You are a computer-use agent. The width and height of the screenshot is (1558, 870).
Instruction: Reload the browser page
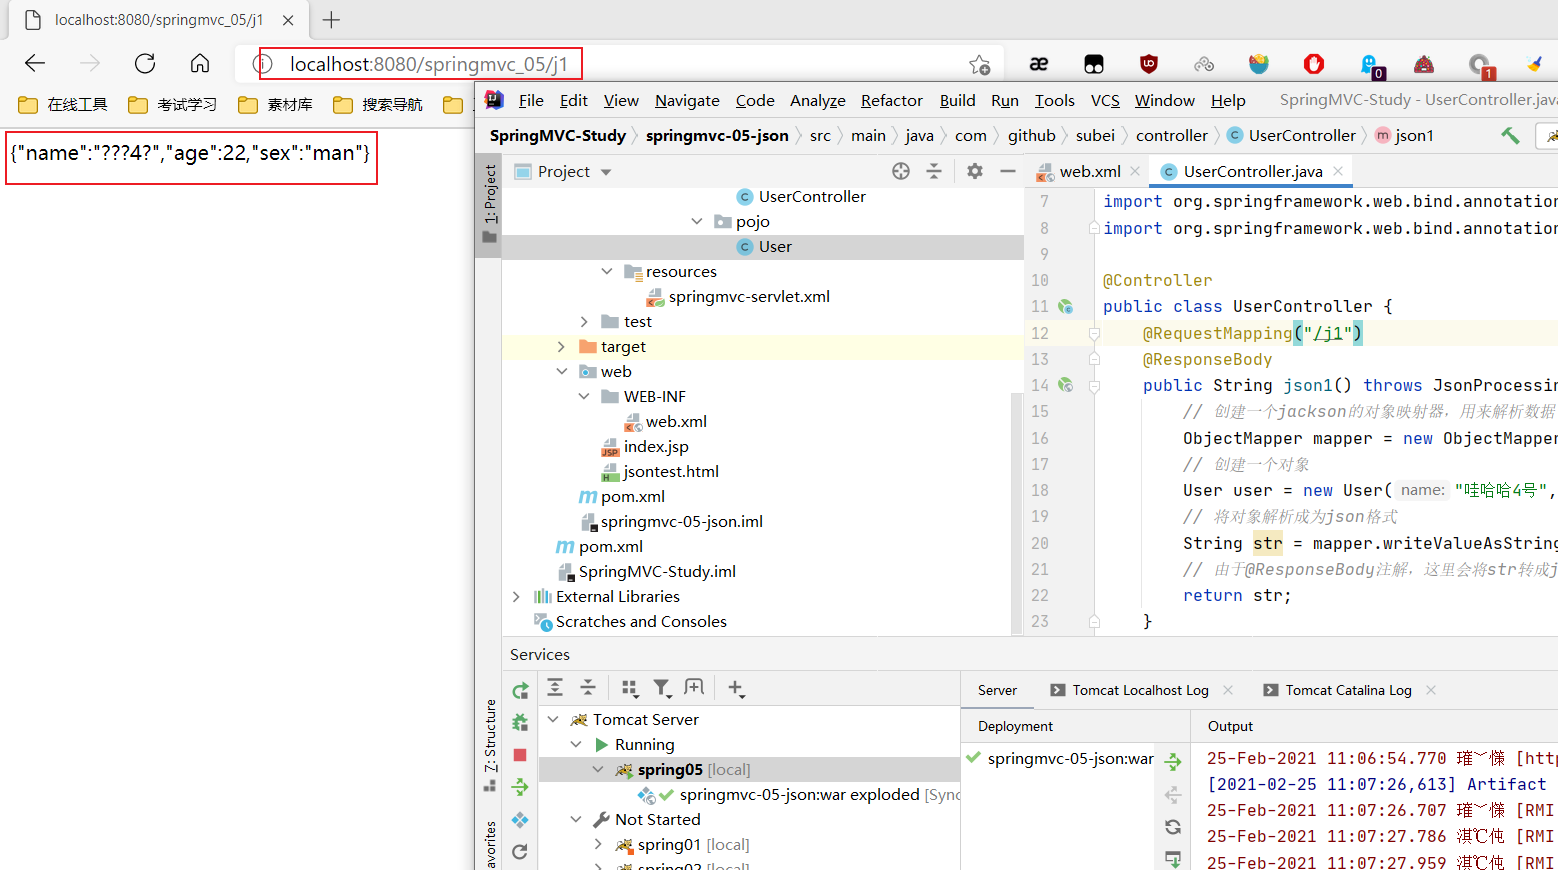(145, 64)
